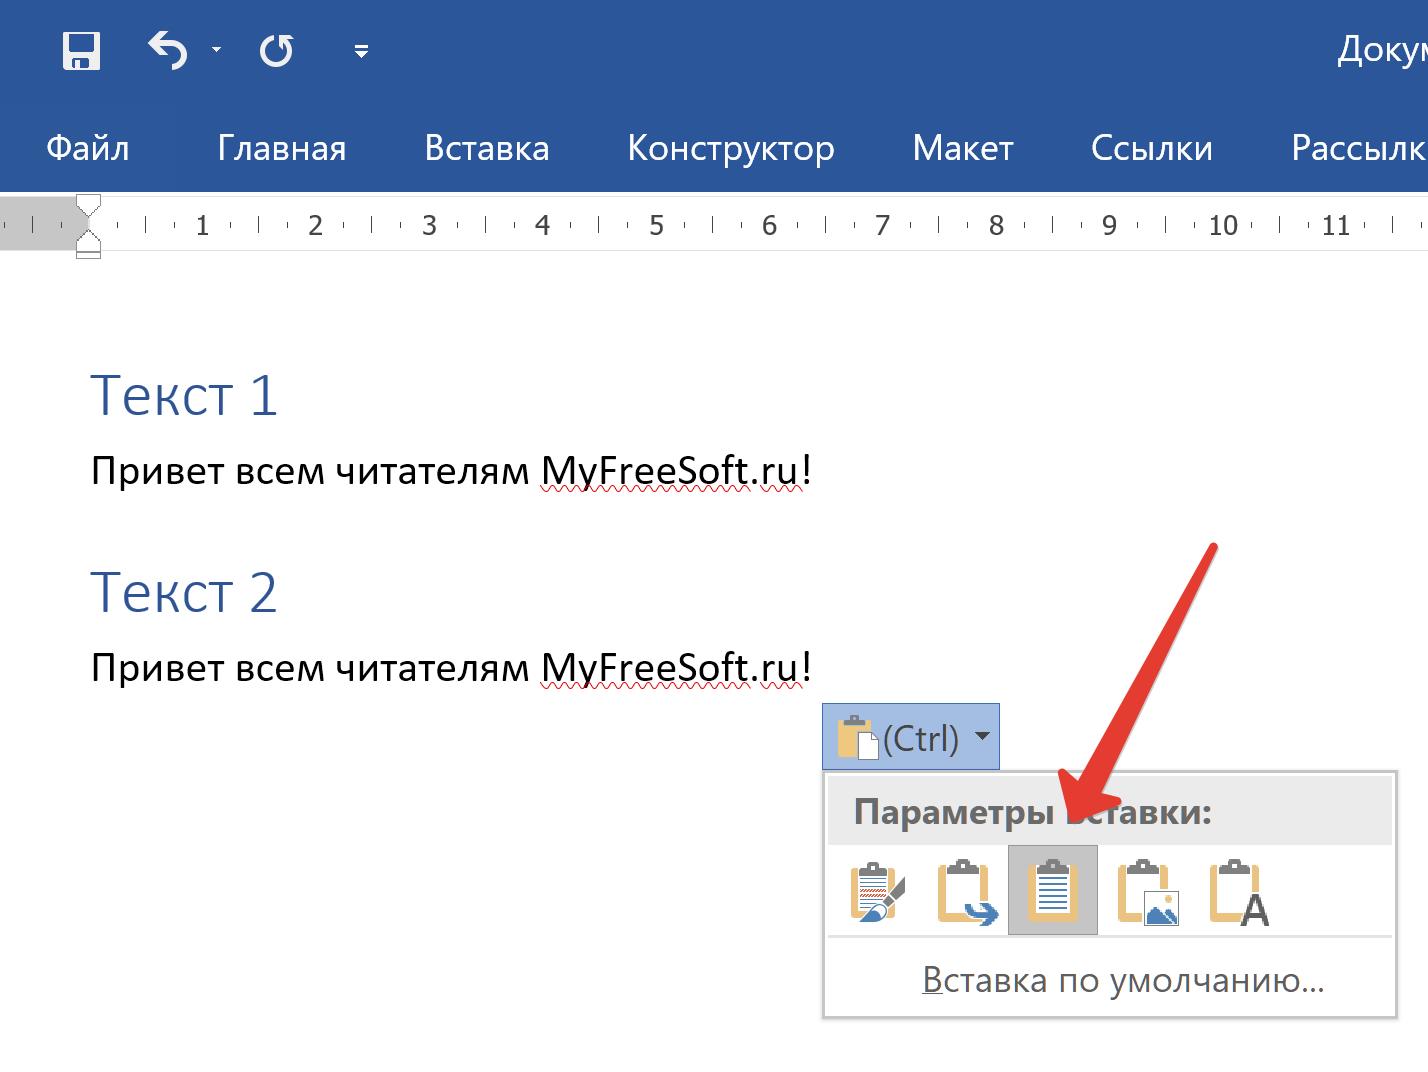The image size is (1428, 1072).
Task: Click the Текст 2 heading
Action: point(184,592)
